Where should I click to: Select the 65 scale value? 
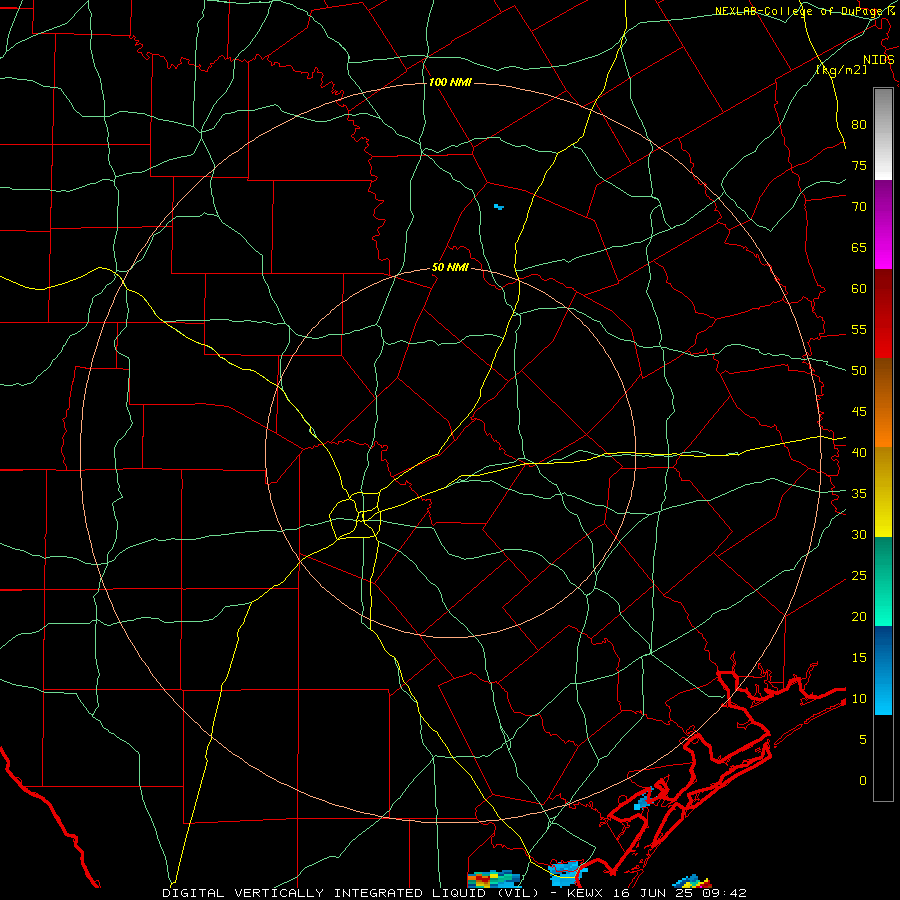pyautogui.click(x=859, y=248)
